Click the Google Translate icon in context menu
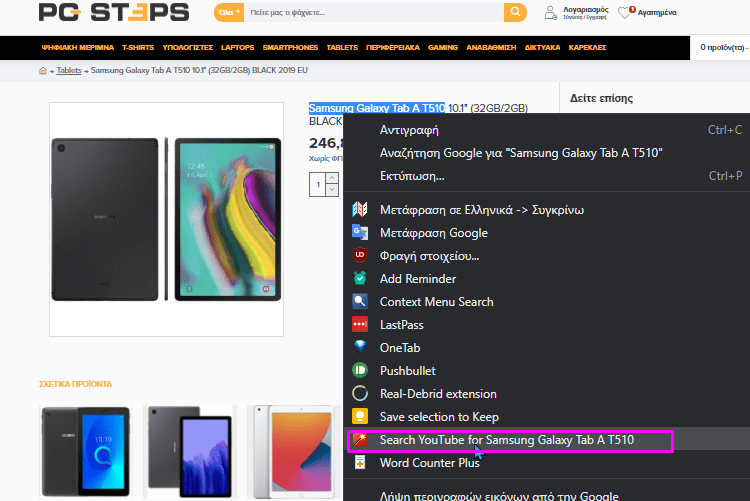The image size is (750, 501). [x=360, y=233]
